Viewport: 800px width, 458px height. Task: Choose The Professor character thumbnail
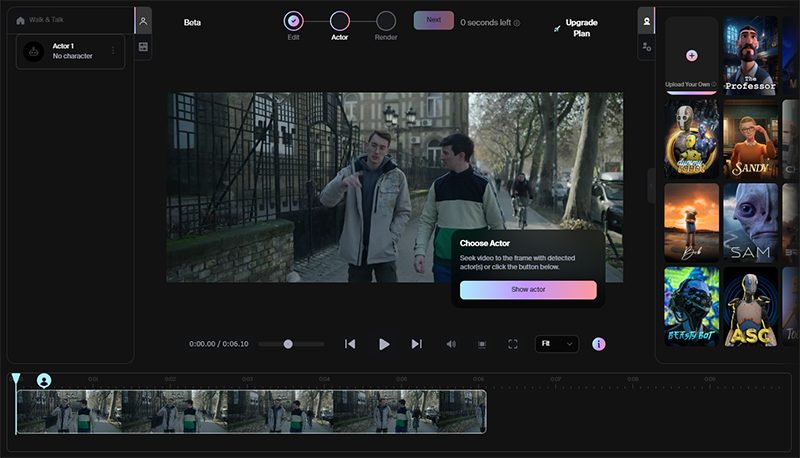click(750, 55)
